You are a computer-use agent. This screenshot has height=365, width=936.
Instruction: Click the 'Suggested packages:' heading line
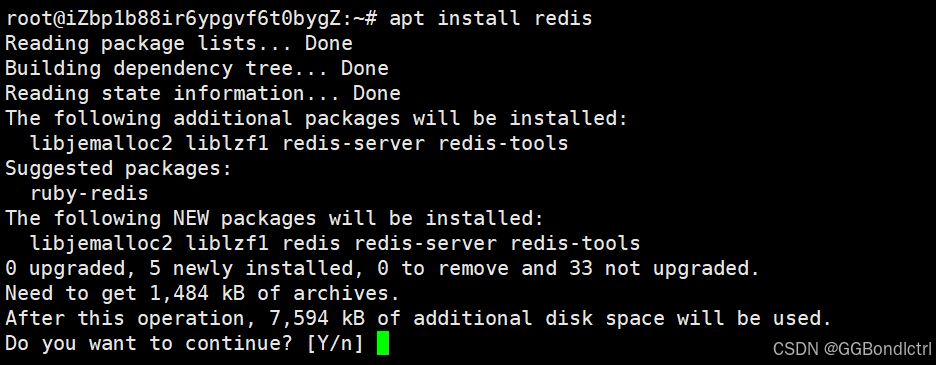pyautogui.click(x=119, y=168)
